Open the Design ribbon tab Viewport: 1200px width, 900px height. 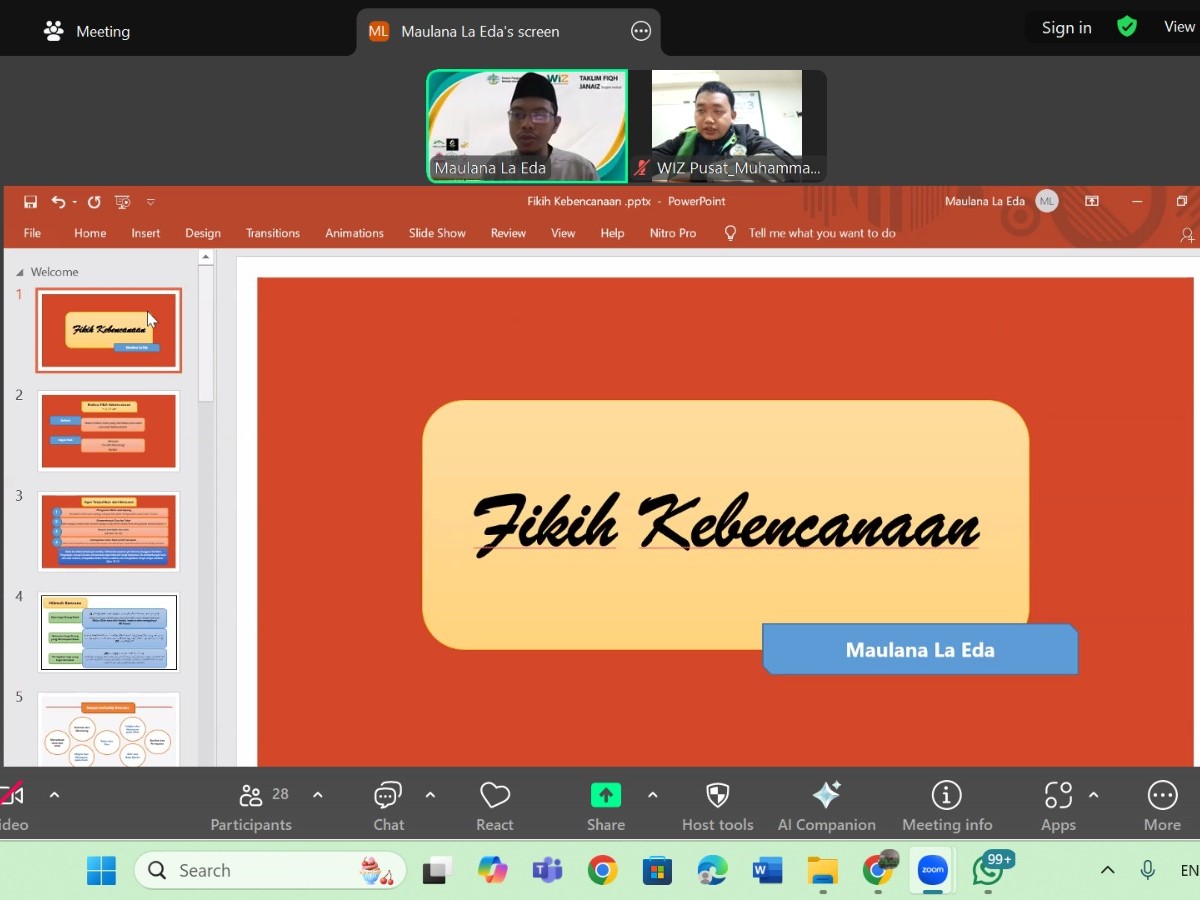pos(203,233)
